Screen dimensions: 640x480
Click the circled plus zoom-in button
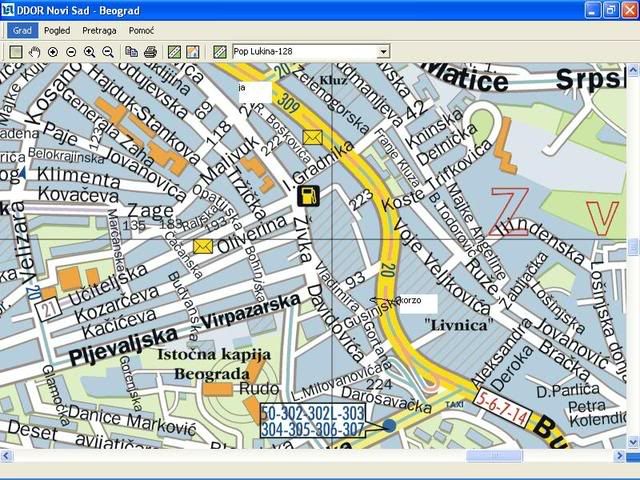coord(53,51)
